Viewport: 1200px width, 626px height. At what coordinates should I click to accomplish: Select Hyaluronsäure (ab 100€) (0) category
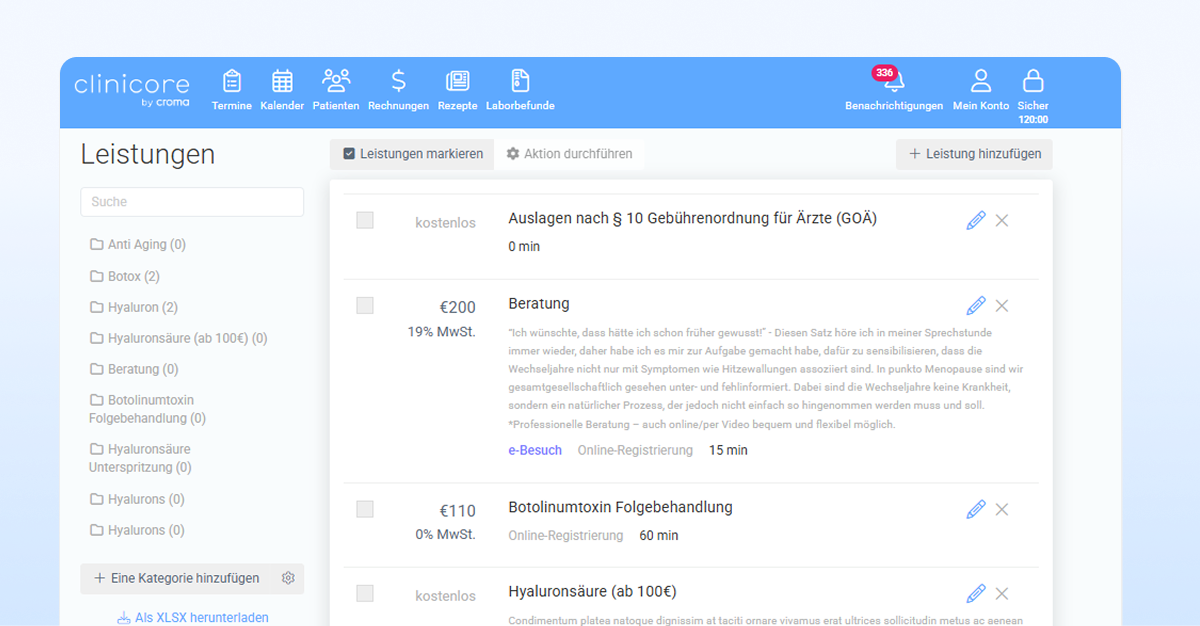coord(179,338)
